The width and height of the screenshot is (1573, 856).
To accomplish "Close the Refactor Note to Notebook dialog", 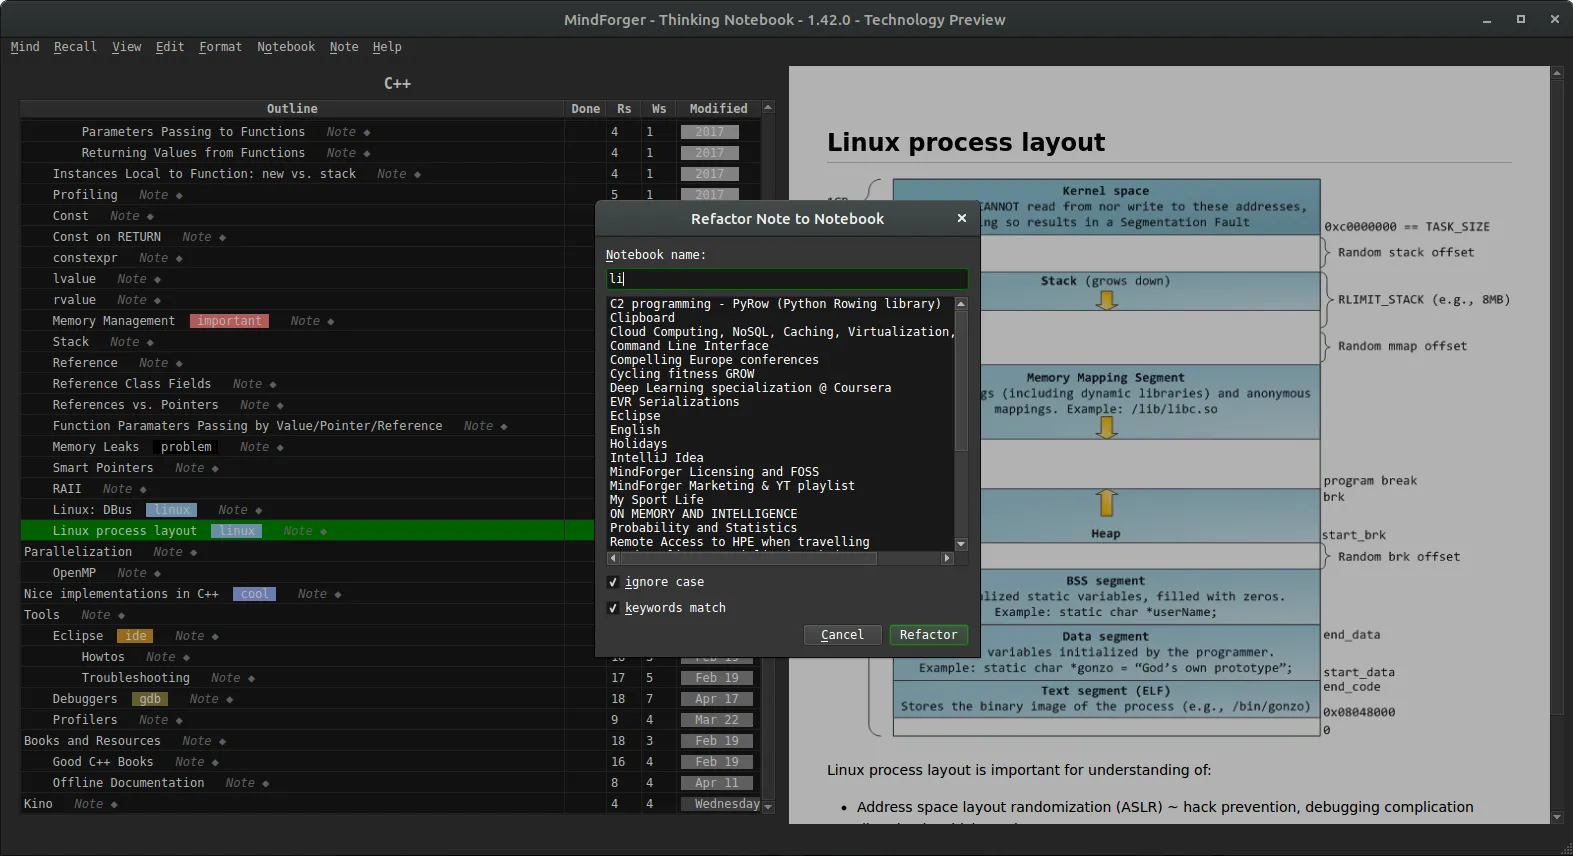I will pos(961,218).
